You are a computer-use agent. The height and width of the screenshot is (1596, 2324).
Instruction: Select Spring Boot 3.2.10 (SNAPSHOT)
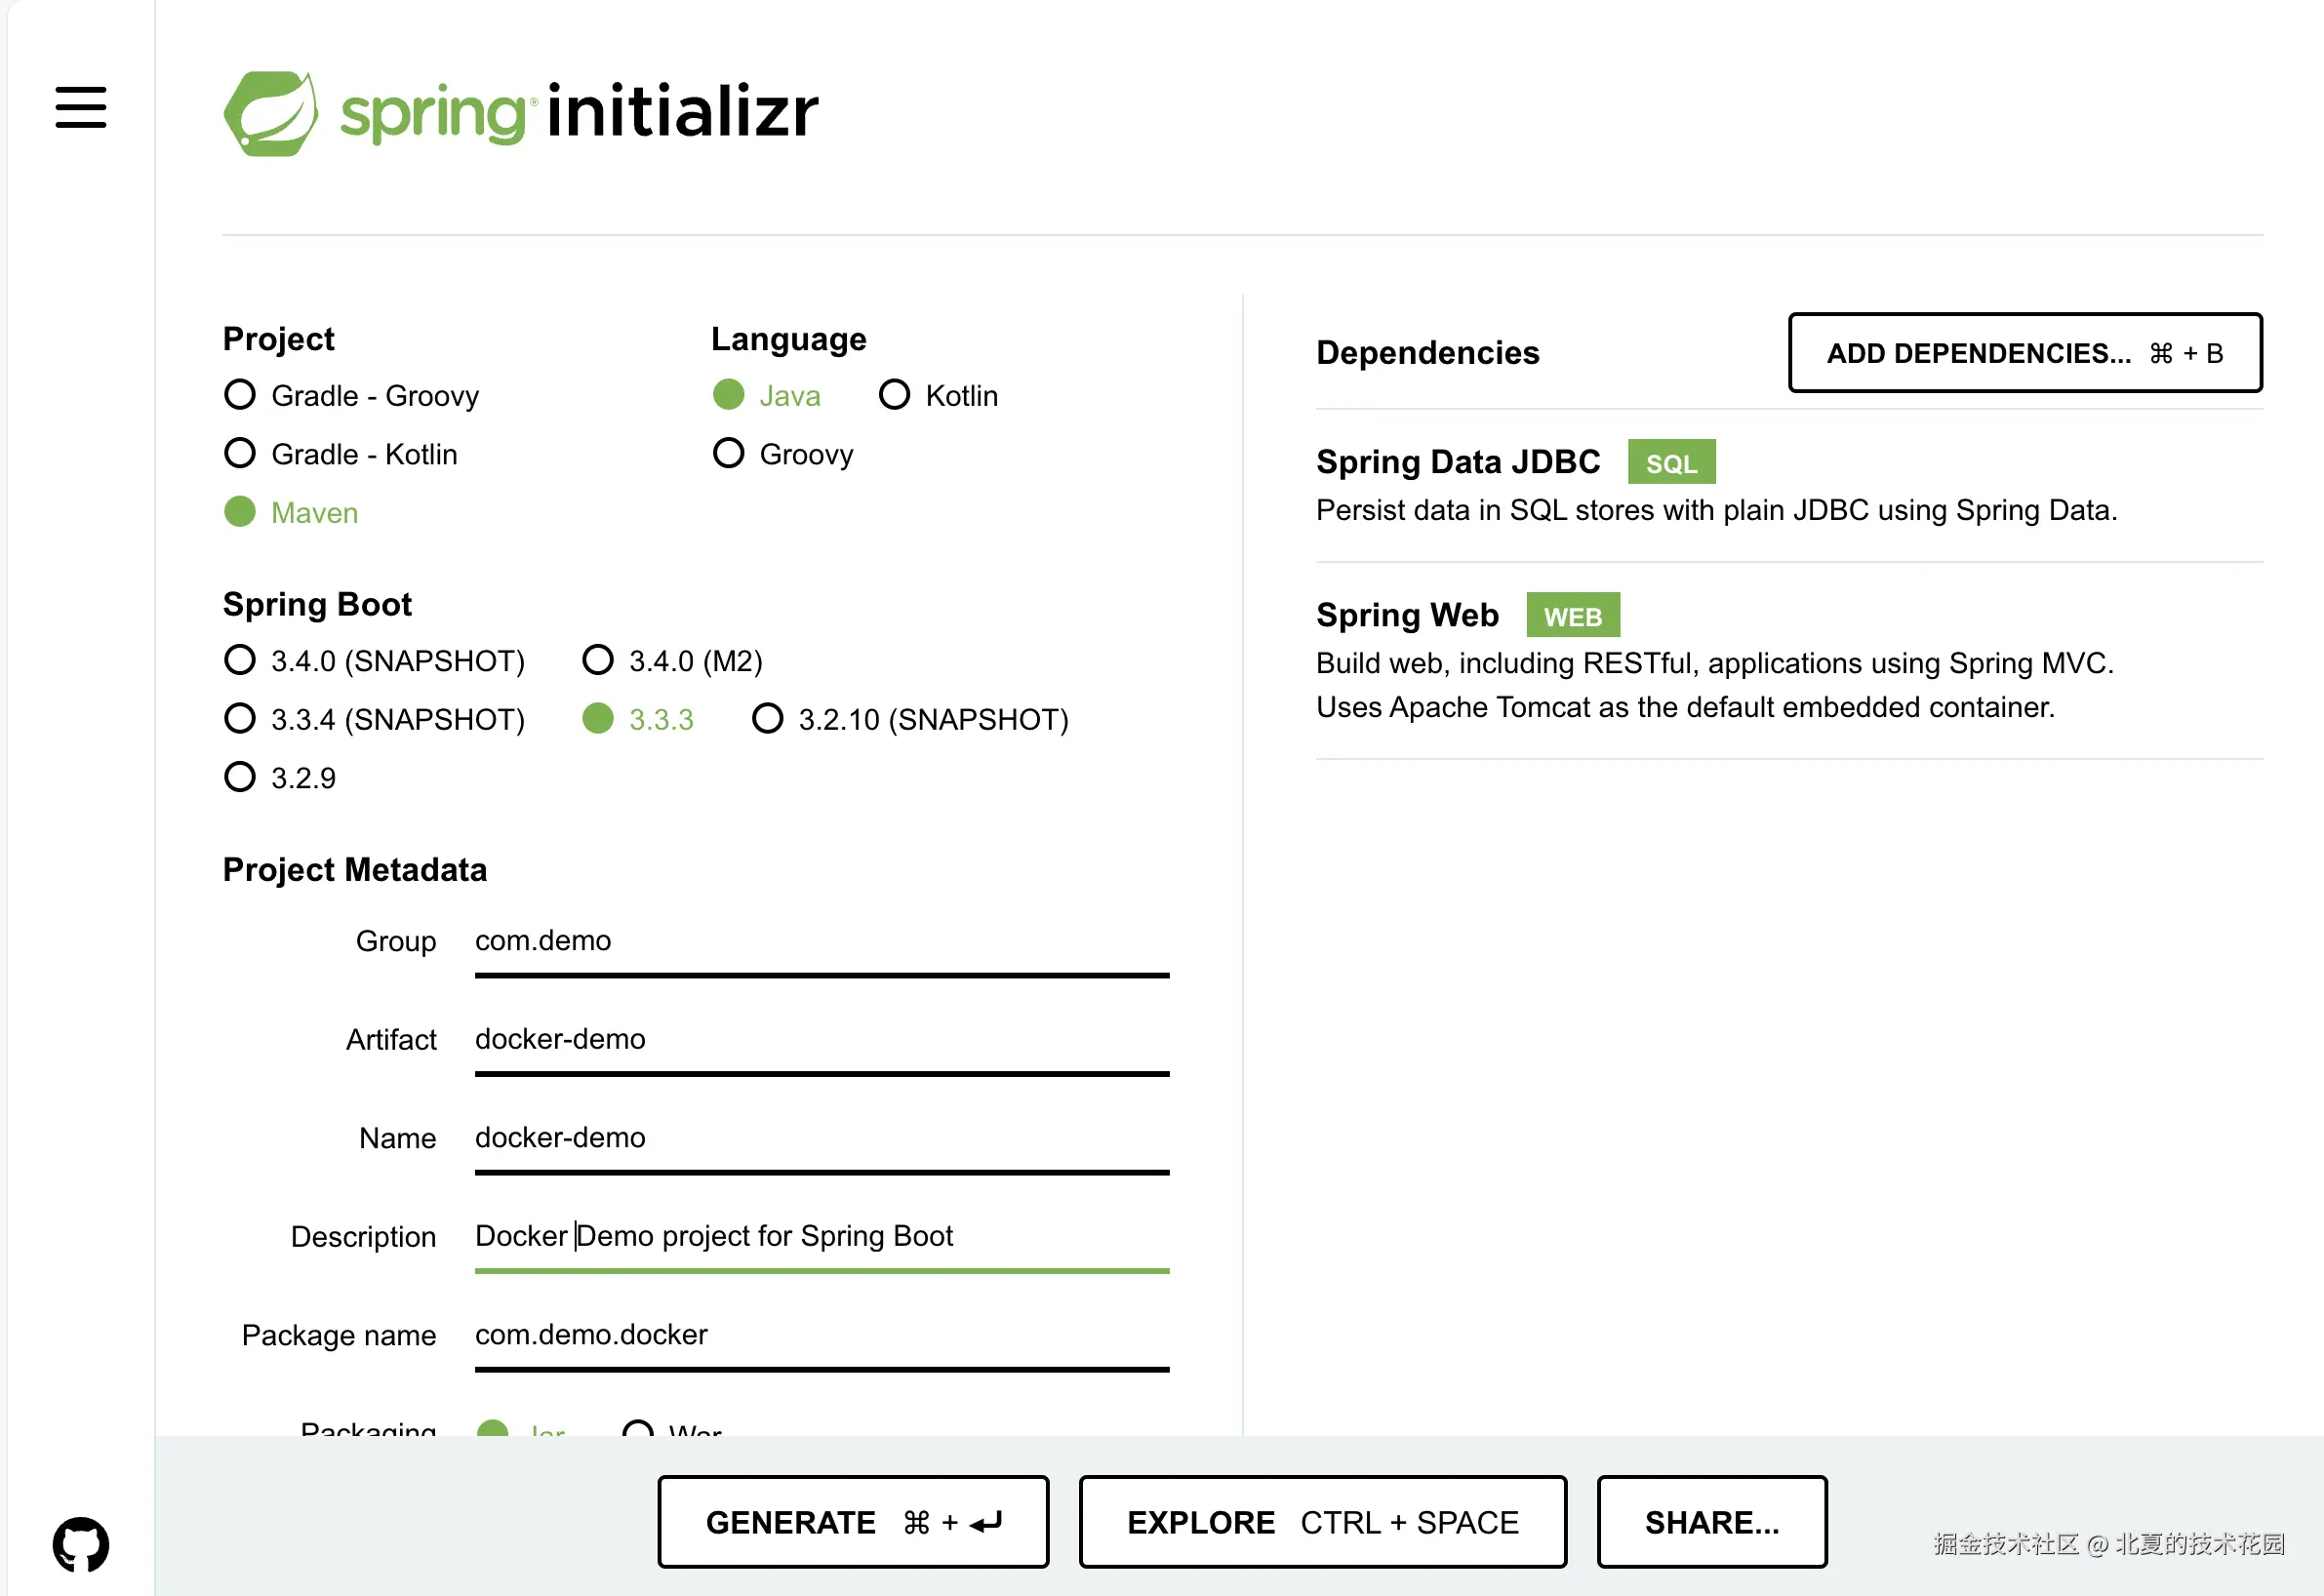[767, 719]
